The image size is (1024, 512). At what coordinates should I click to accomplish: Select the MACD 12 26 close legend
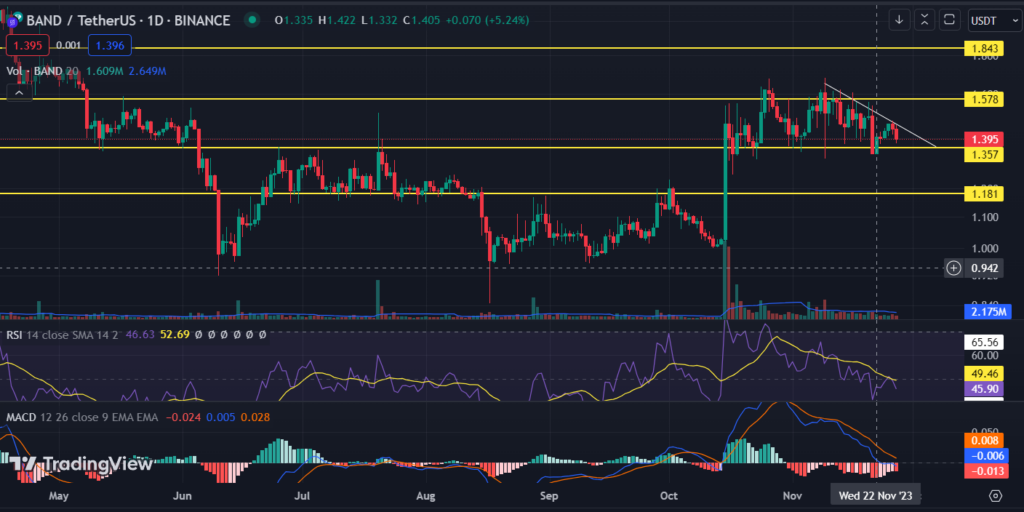(x=82, y=417)
